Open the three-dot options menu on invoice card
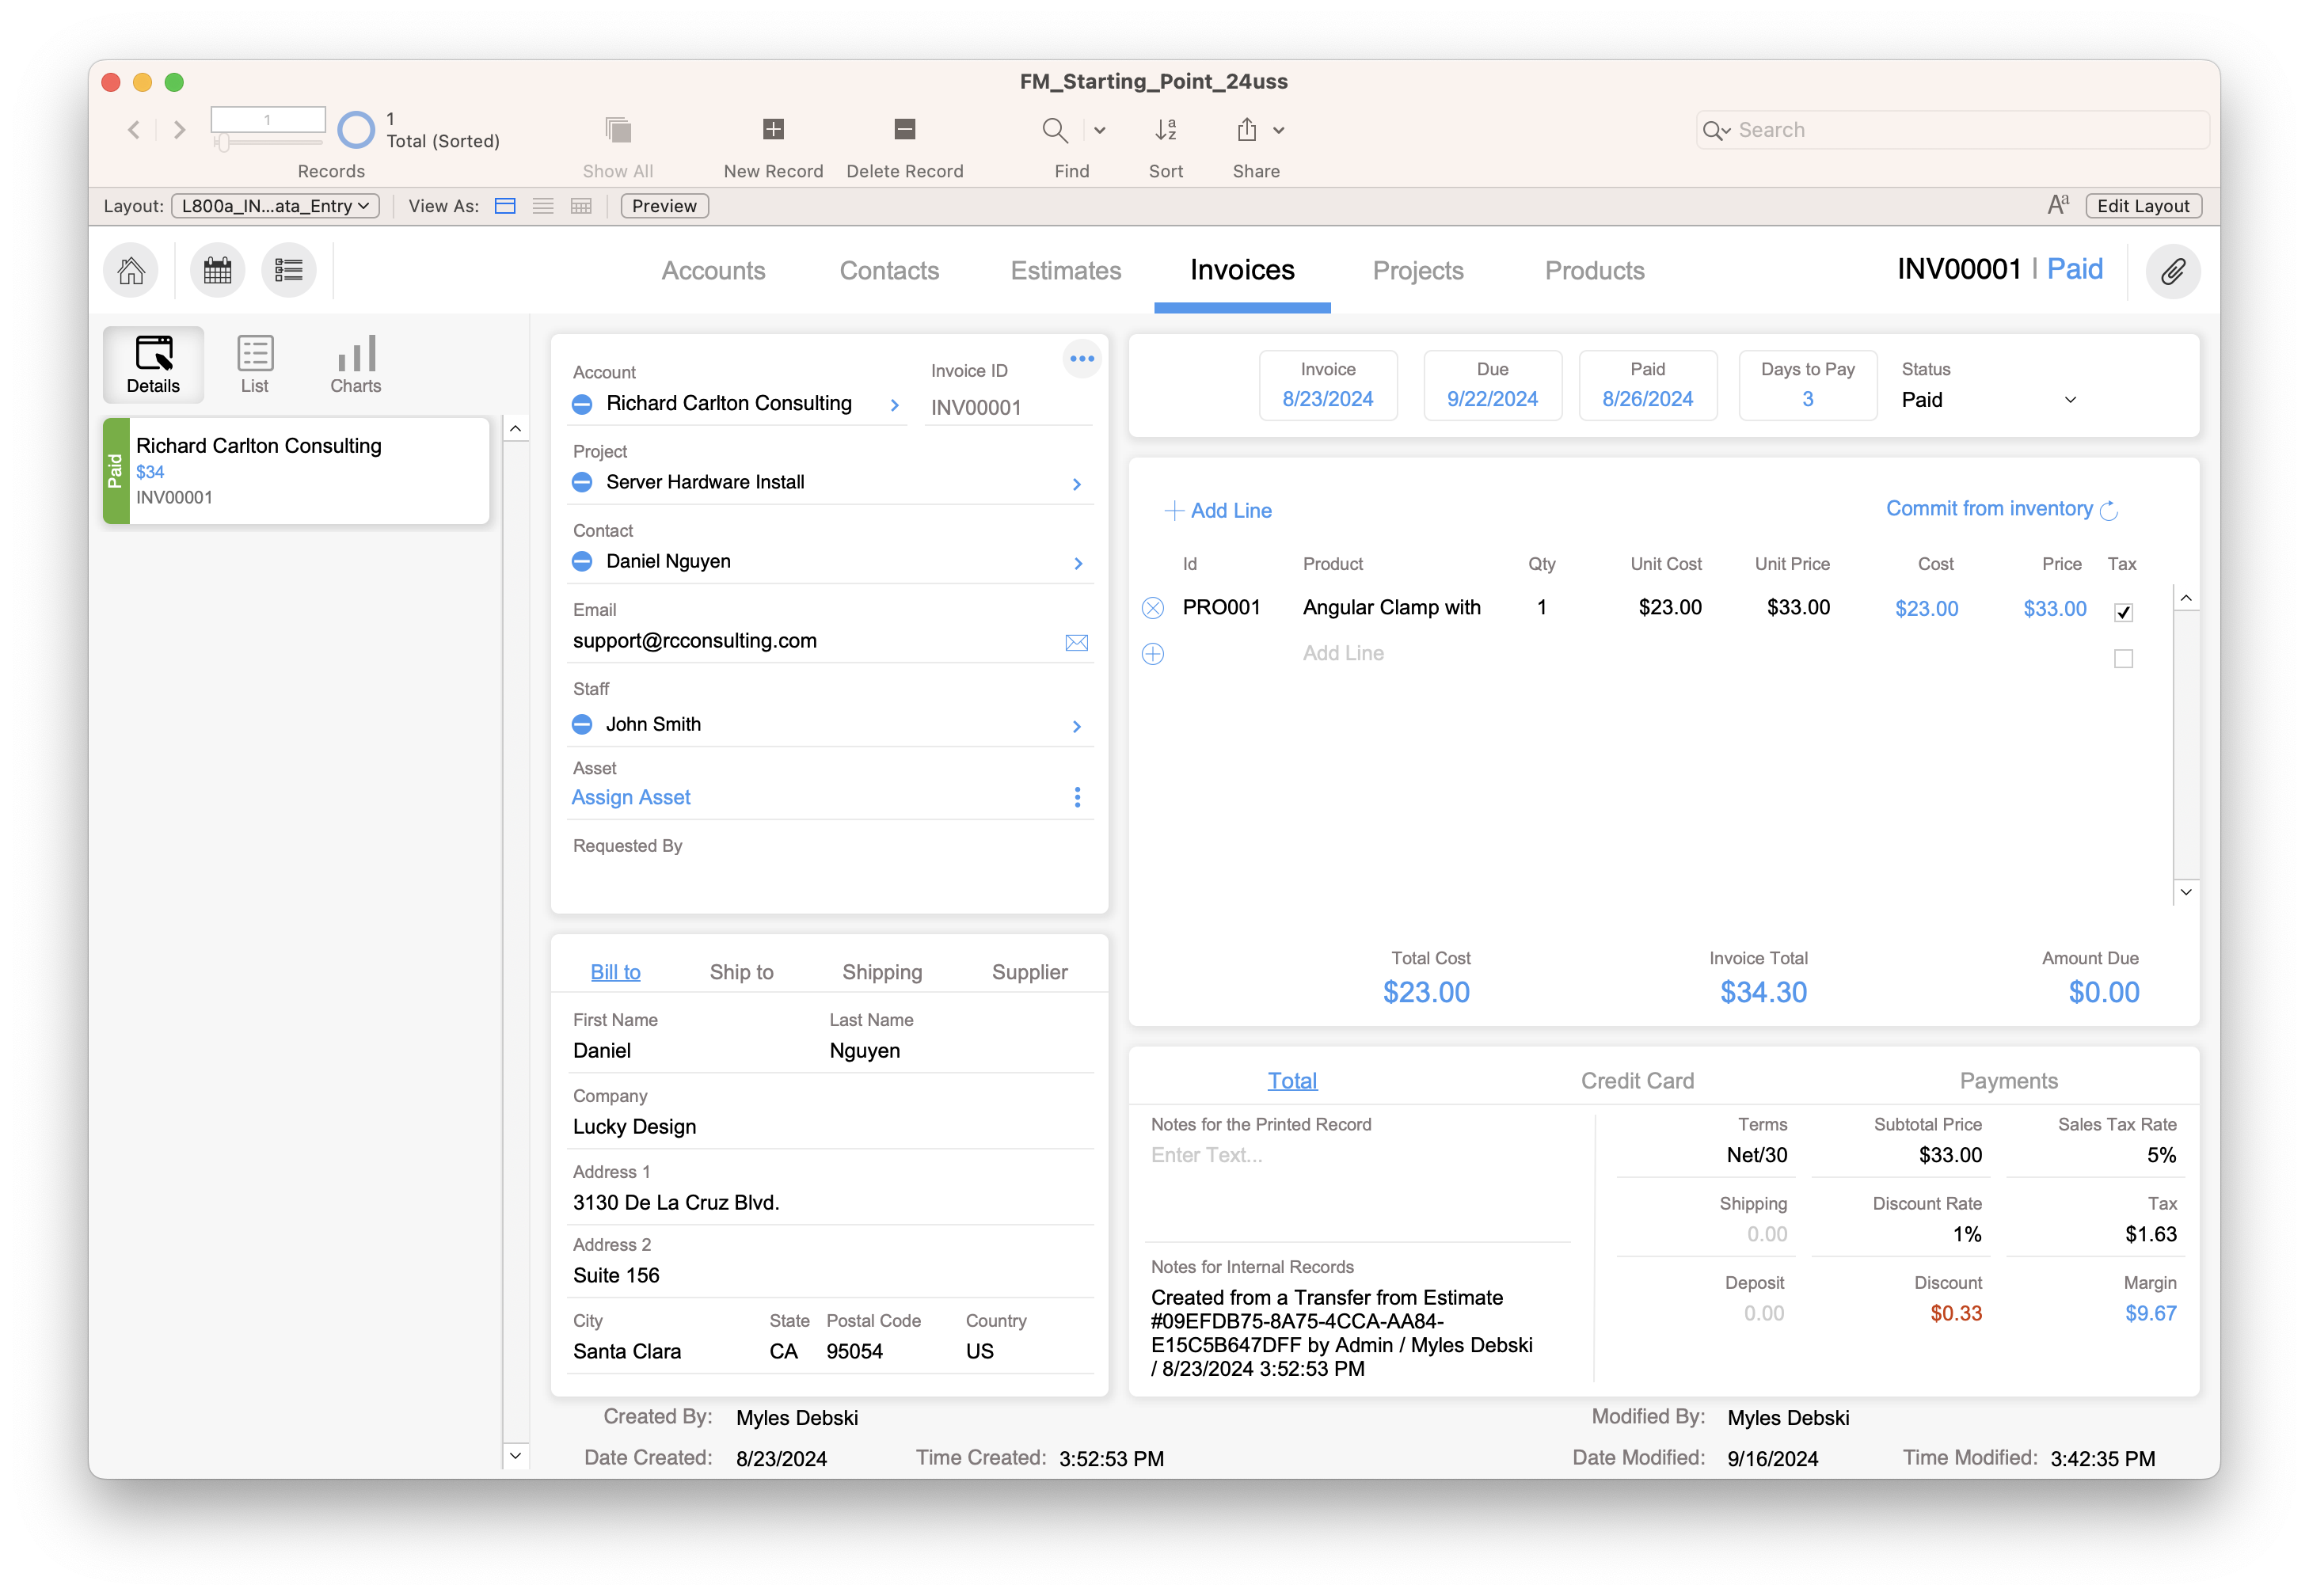 pyautogui.click(x=1081, y=358)
